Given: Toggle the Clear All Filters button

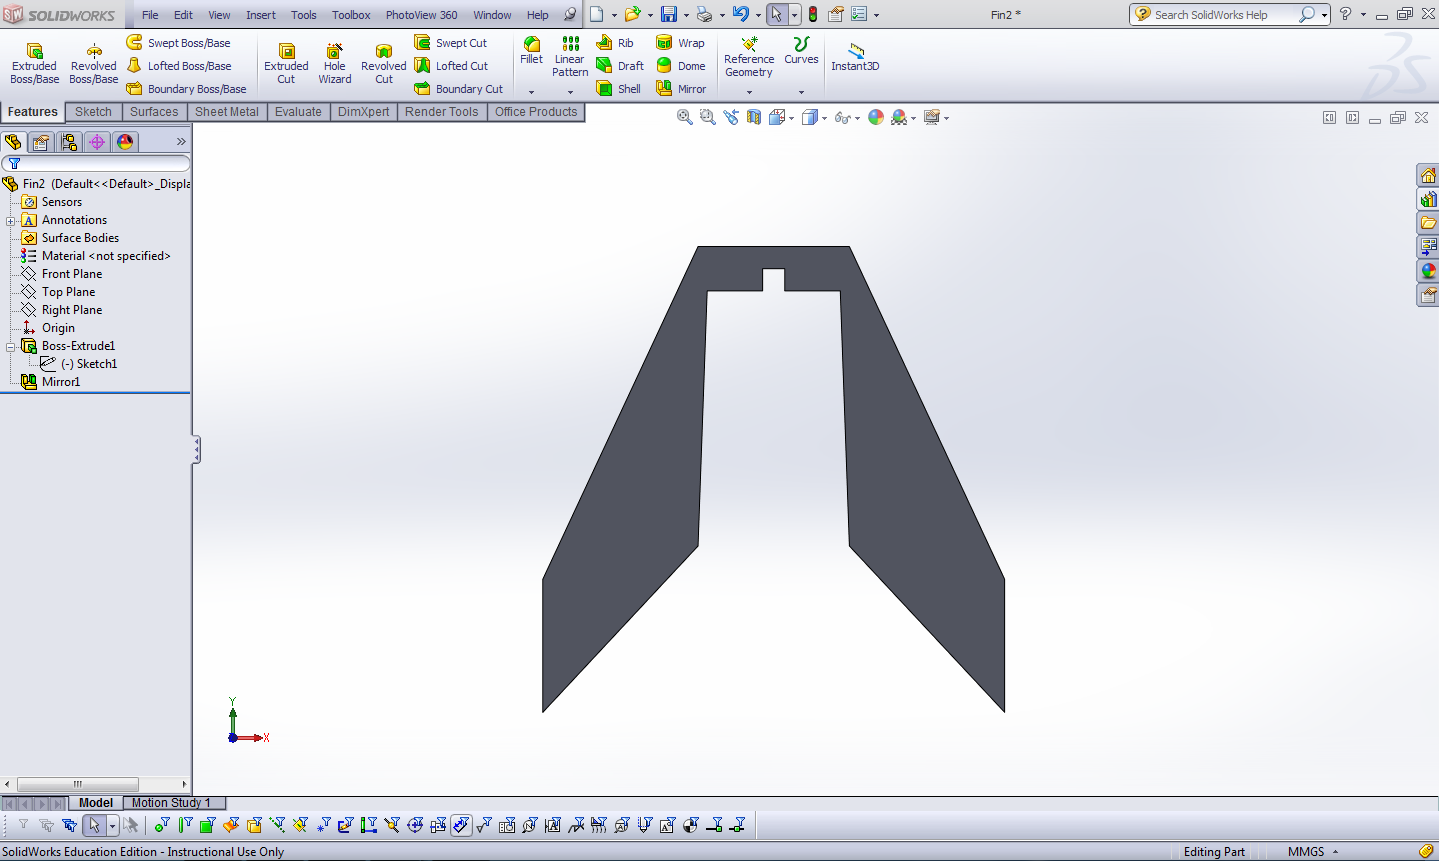Looking at the screenshot, I should coord(46,825).
